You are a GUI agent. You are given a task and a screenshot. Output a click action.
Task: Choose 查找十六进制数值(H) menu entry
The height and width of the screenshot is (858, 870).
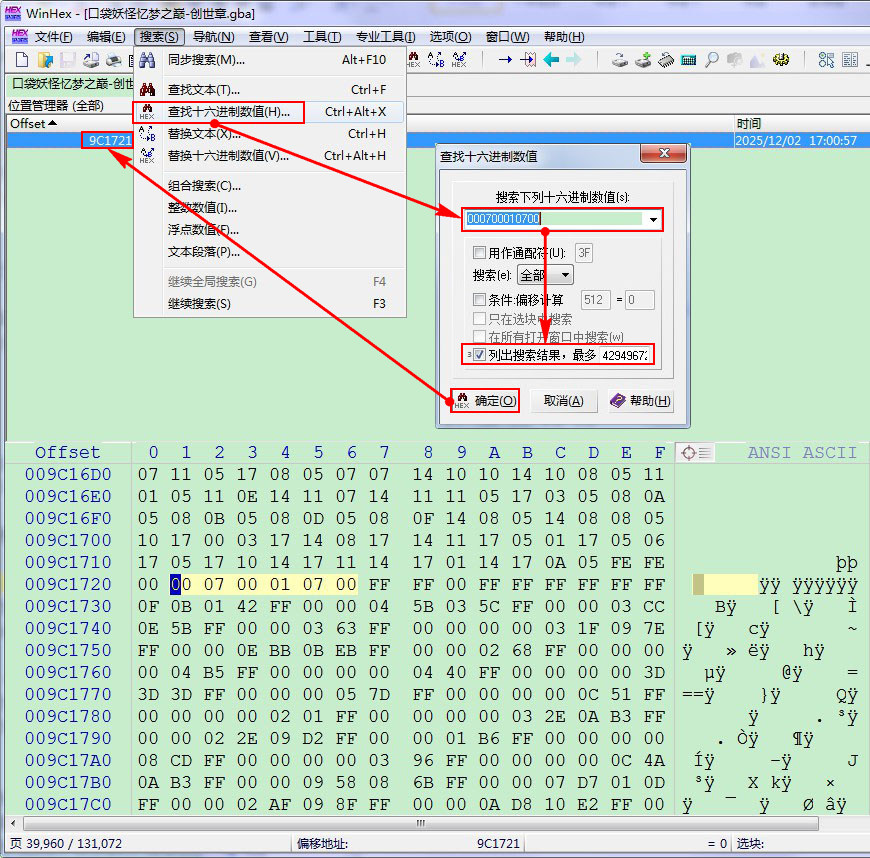point(270,112)
